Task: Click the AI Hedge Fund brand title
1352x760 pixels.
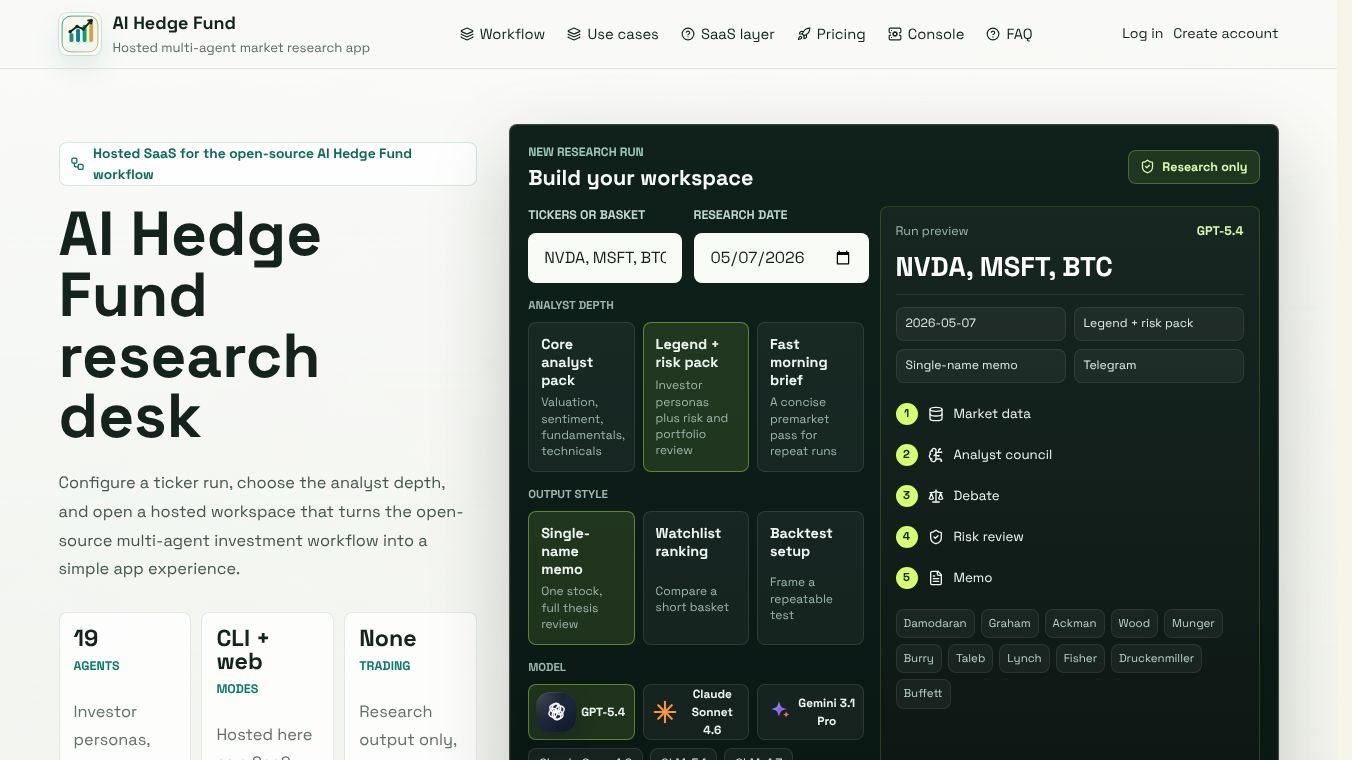Action: click(174, 23)
